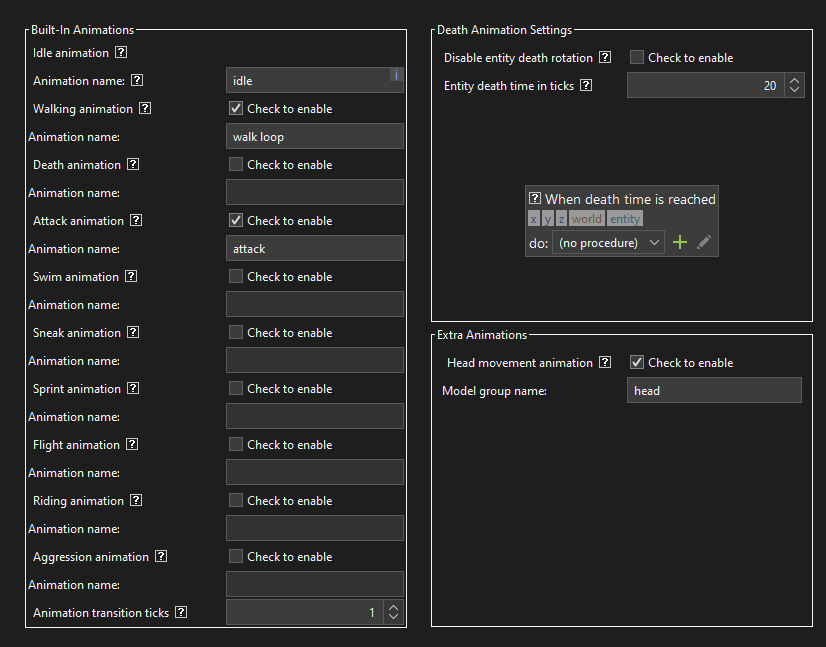
Task: Click the Sprint animation name field
Action: pyautogui.click(x=315, y=416)
